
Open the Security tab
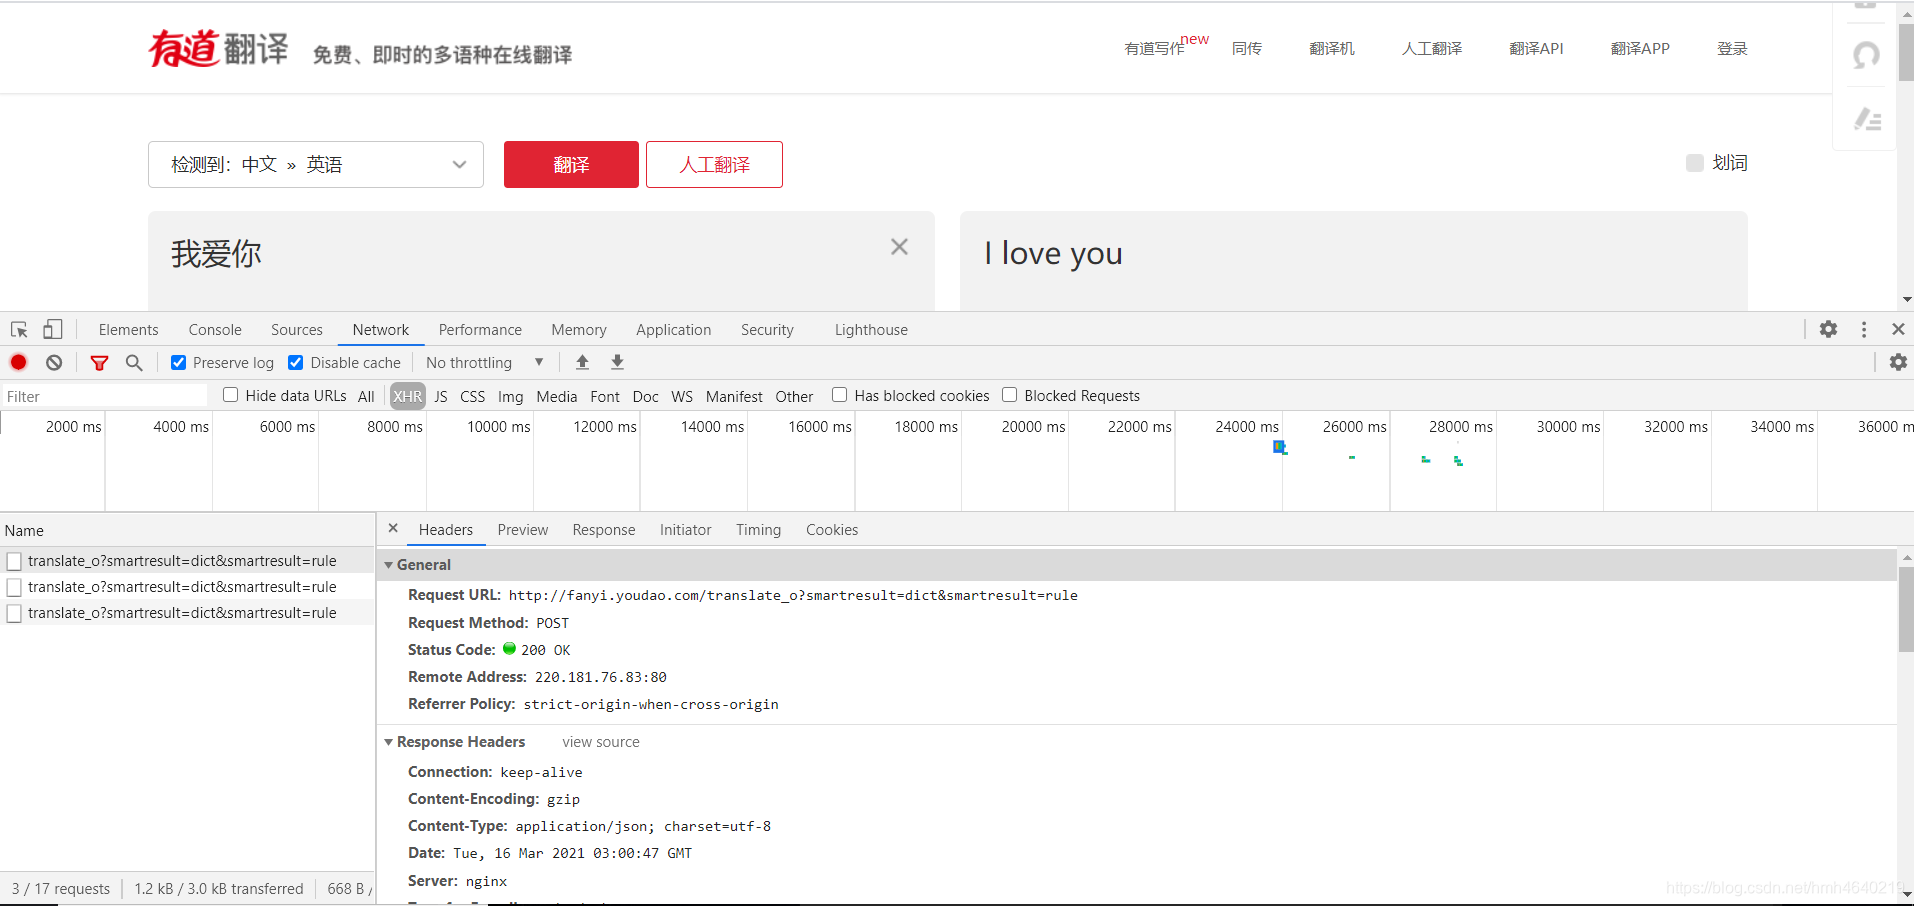pyautogui.click(x=767, y=330)
